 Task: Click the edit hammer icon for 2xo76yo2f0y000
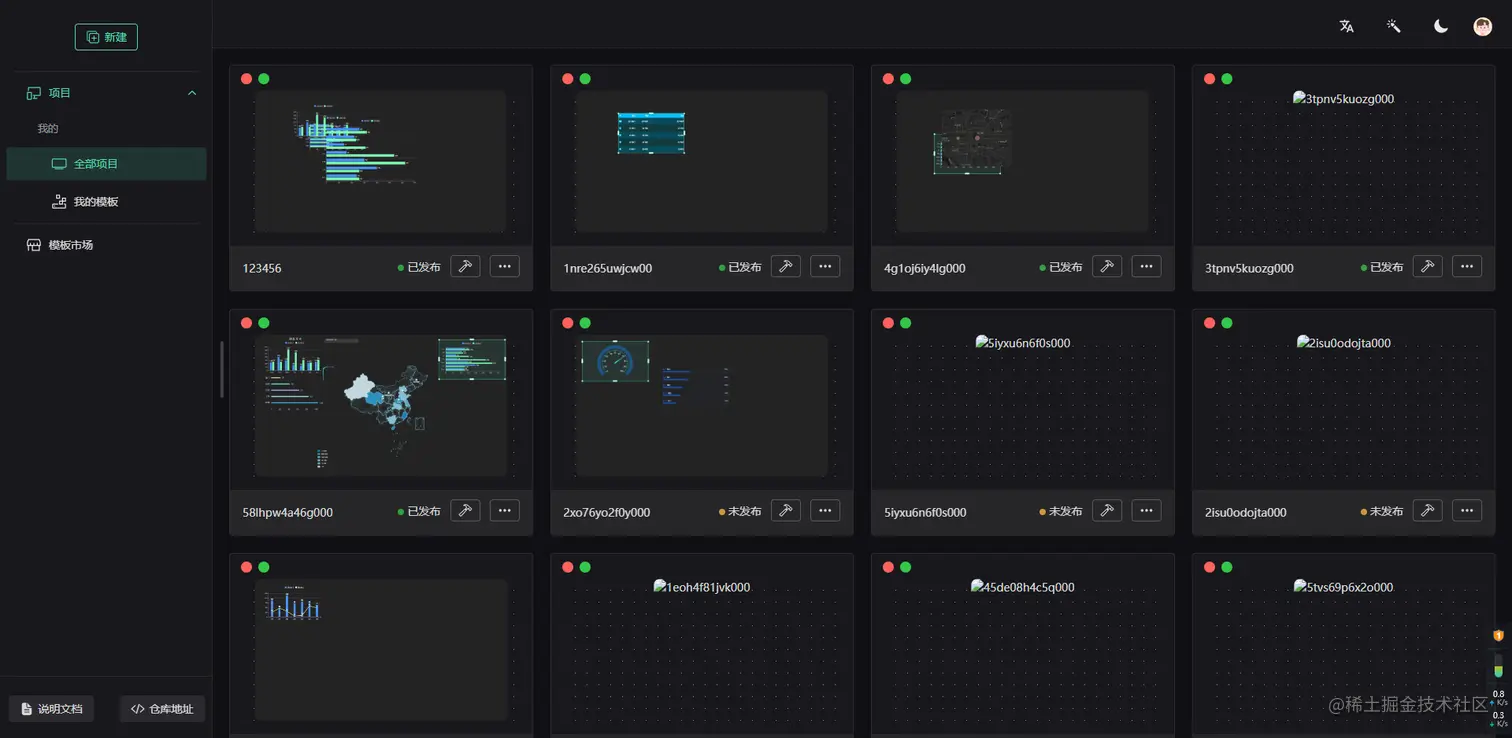pyautogui.click(x=786, y=510)
